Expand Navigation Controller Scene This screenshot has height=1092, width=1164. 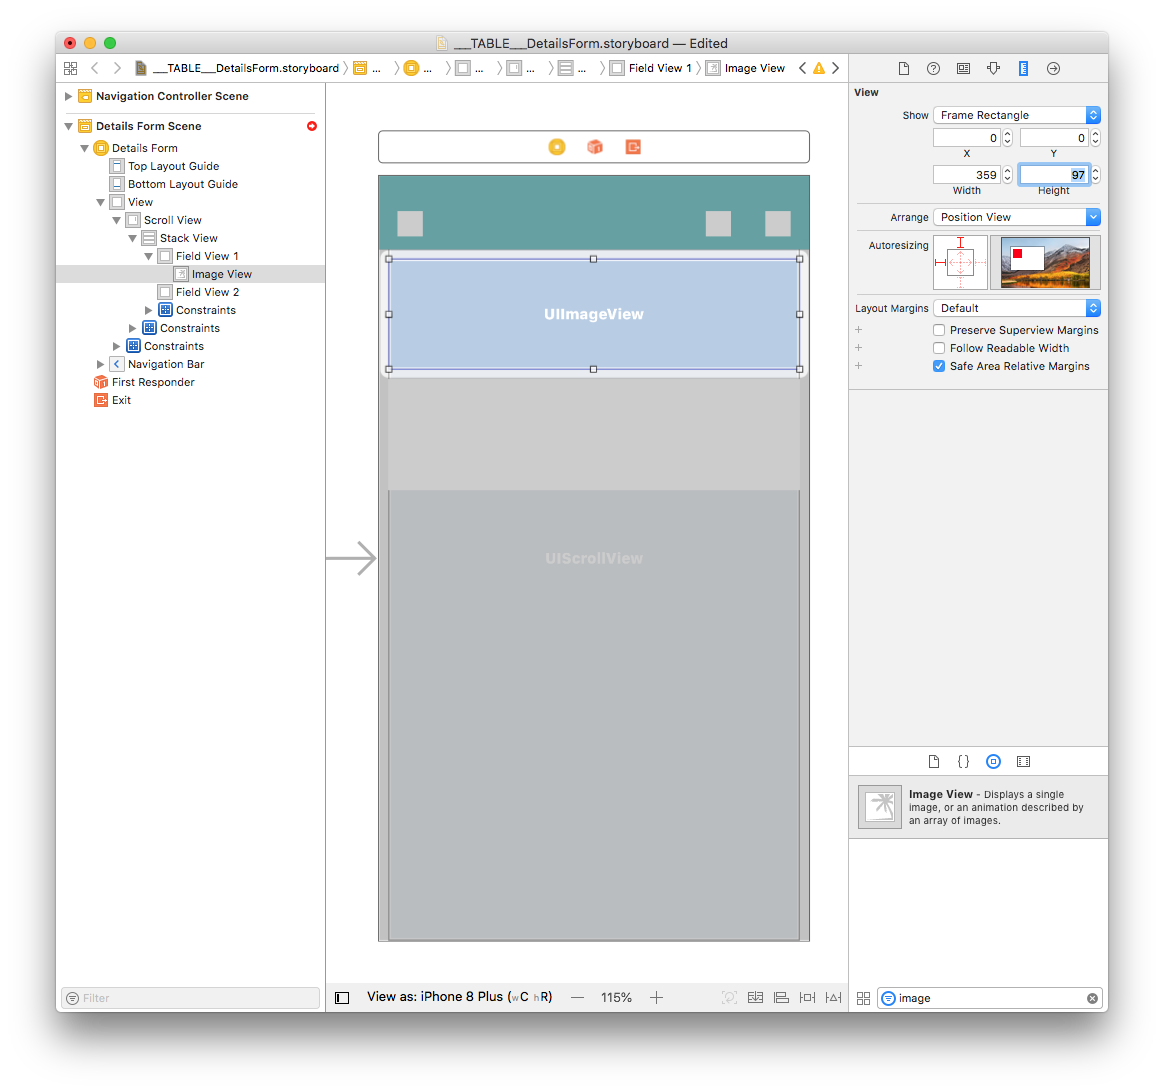[68, 96]
